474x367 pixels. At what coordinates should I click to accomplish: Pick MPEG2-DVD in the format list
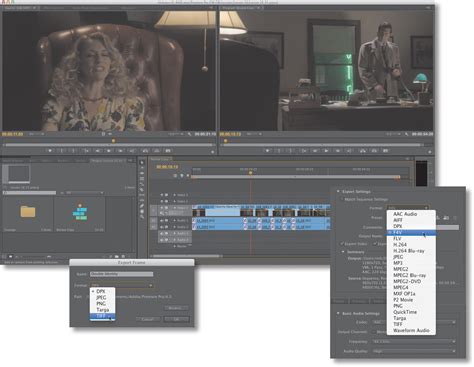pos(411,281)
